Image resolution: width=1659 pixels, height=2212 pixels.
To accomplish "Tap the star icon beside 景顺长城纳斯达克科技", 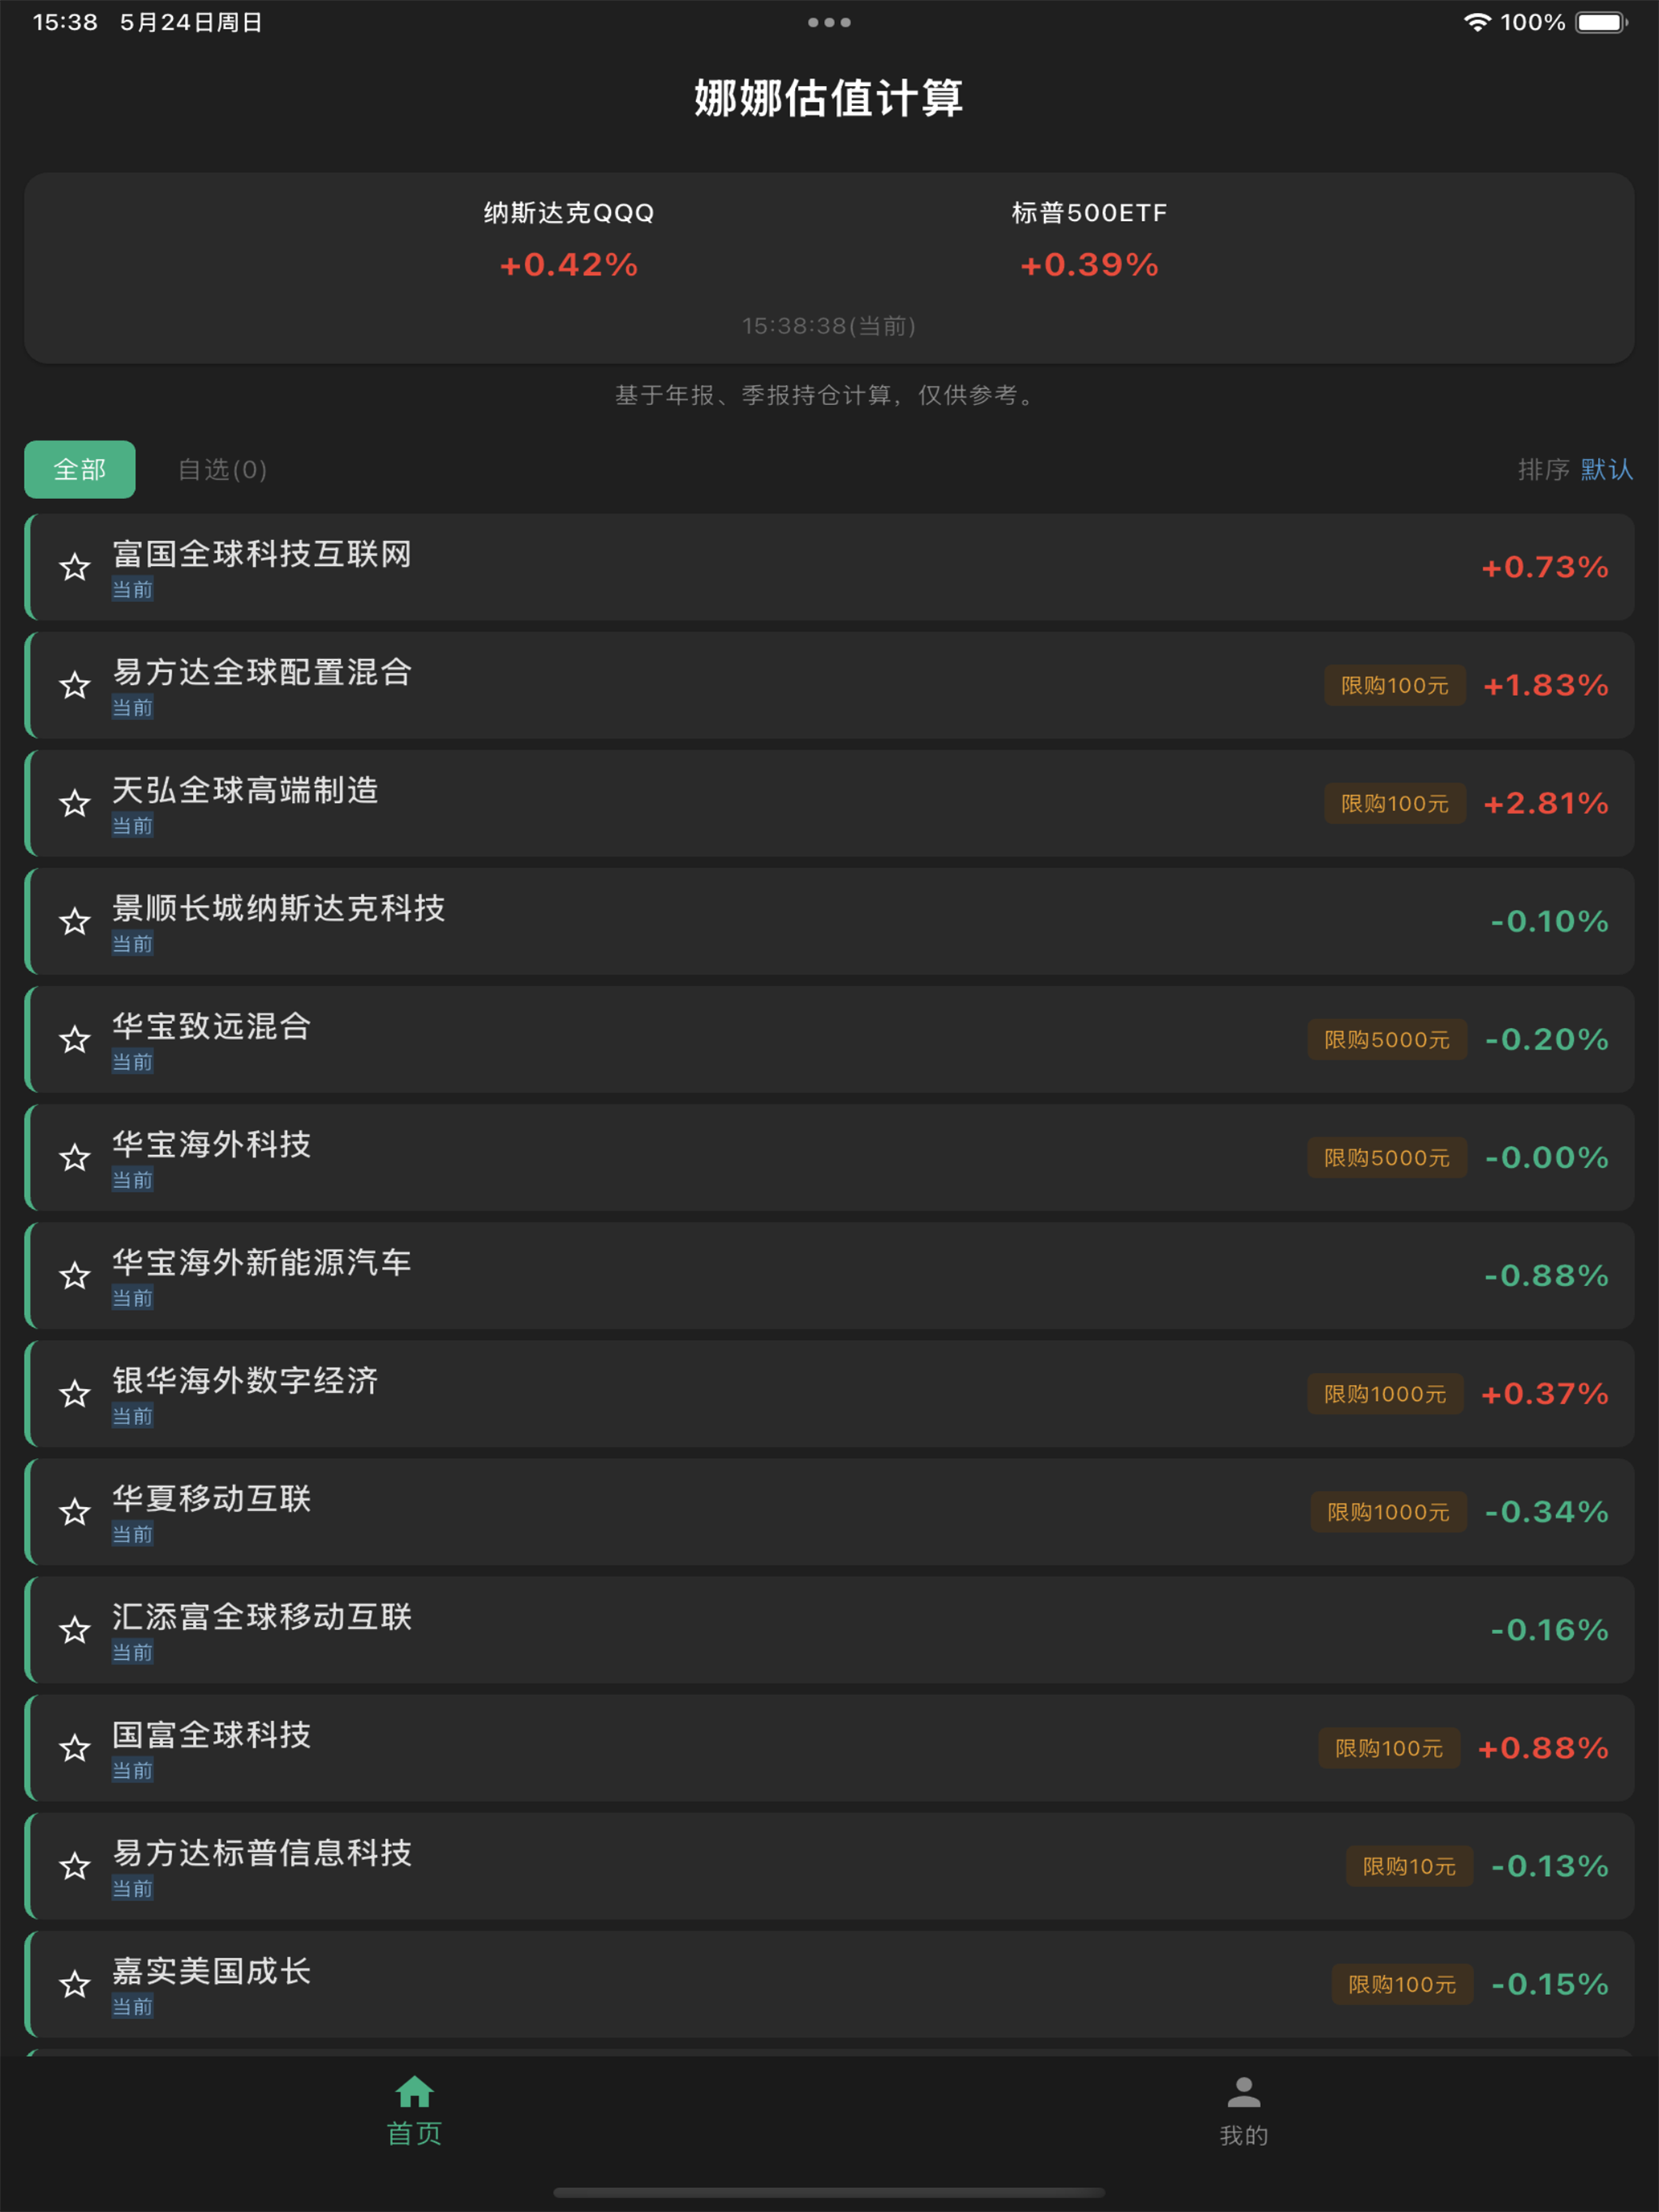I will pyautogui.click(x=75, y=921).
